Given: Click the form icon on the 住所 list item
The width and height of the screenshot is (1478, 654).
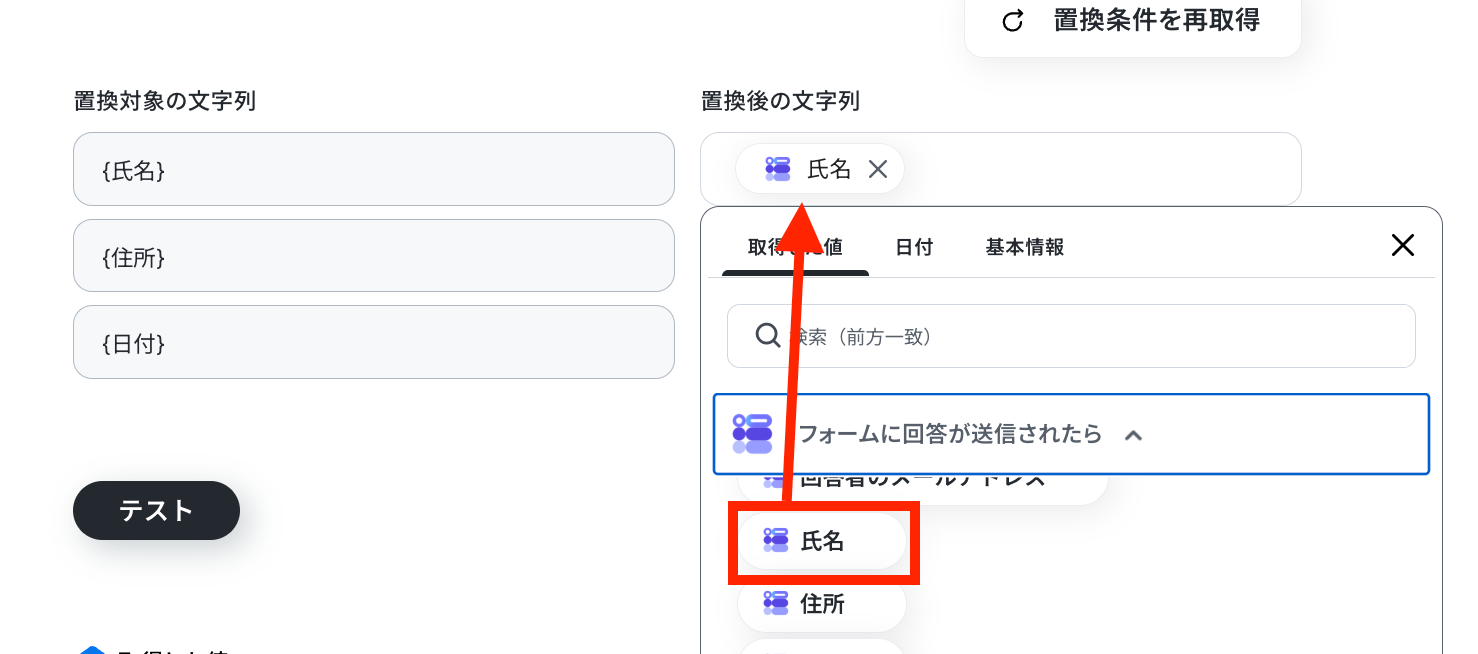Looking at the screenshot, I should coord(776,603).
